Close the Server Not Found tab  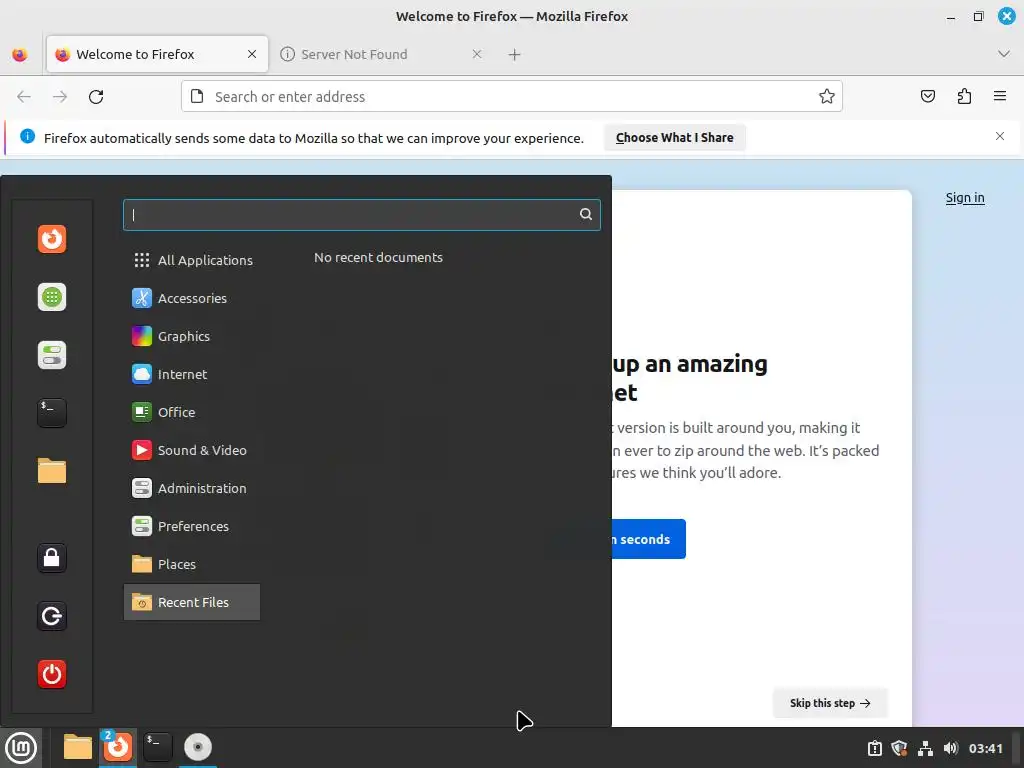click(477, 54)
